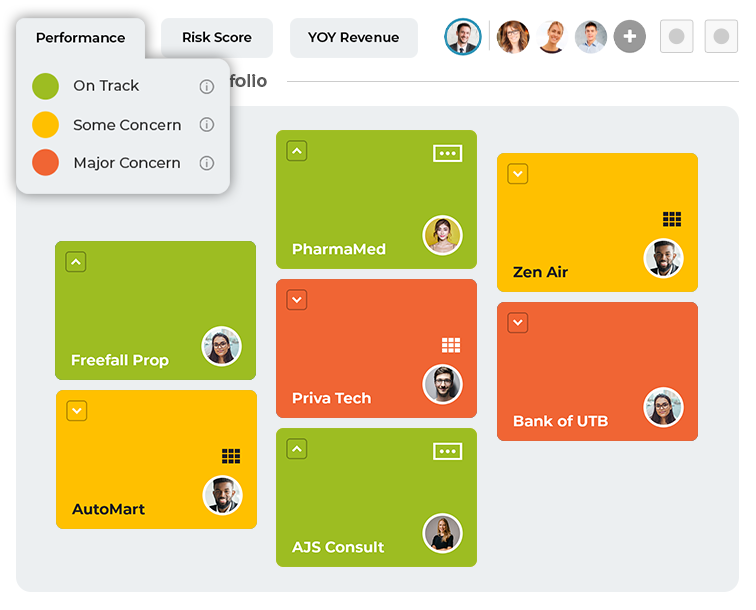
Task: Switch to the Risk Score tab
Action: coord(217,38)
